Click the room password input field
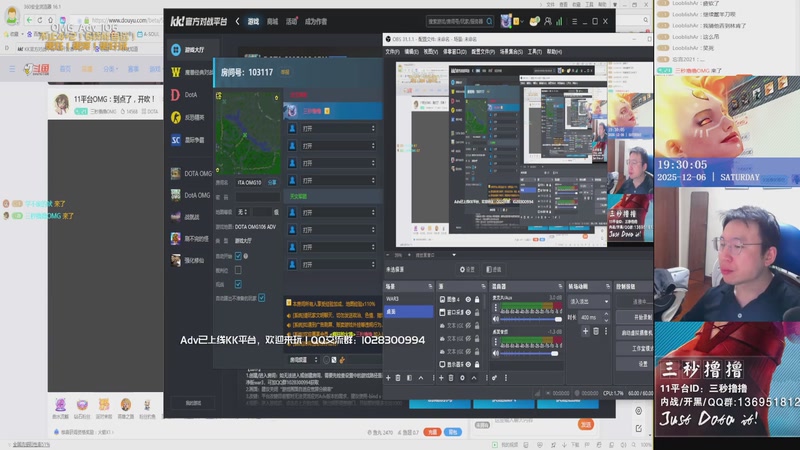This screenshot has height=450, width=800. 257,196
